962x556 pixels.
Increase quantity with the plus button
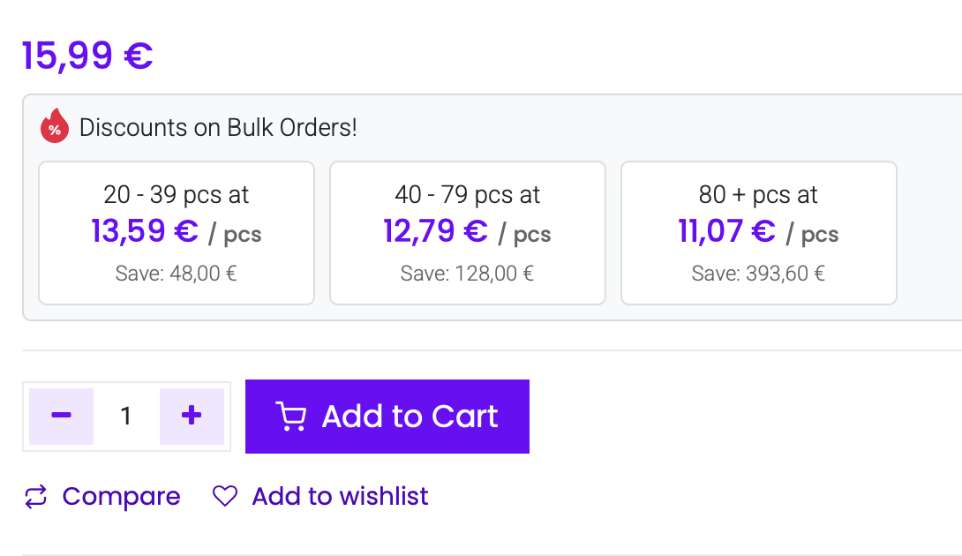click(x=191, y=416)
